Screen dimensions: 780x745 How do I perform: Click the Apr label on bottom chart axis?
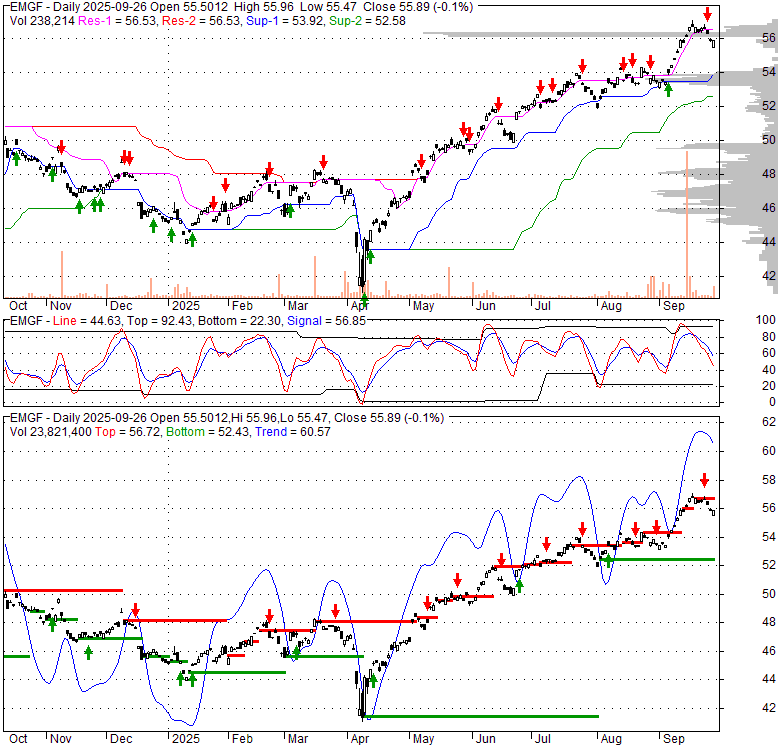[360, 739]
